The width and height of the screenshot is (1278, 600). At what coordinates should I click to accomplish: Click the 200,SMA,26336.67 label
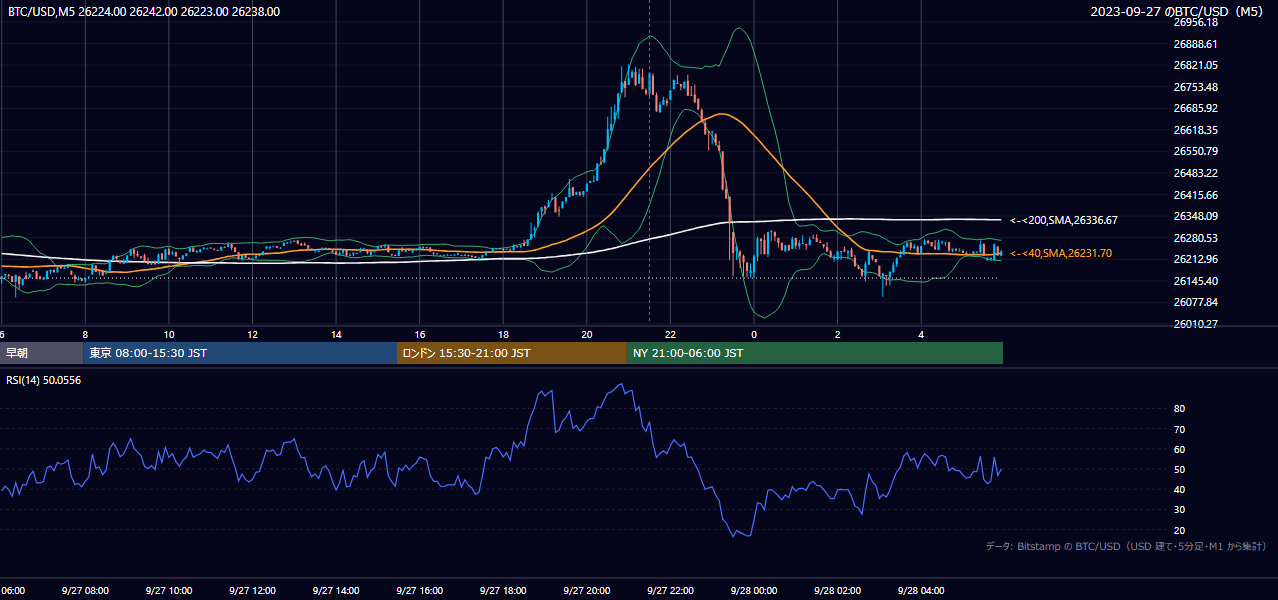click(1063, 220)
